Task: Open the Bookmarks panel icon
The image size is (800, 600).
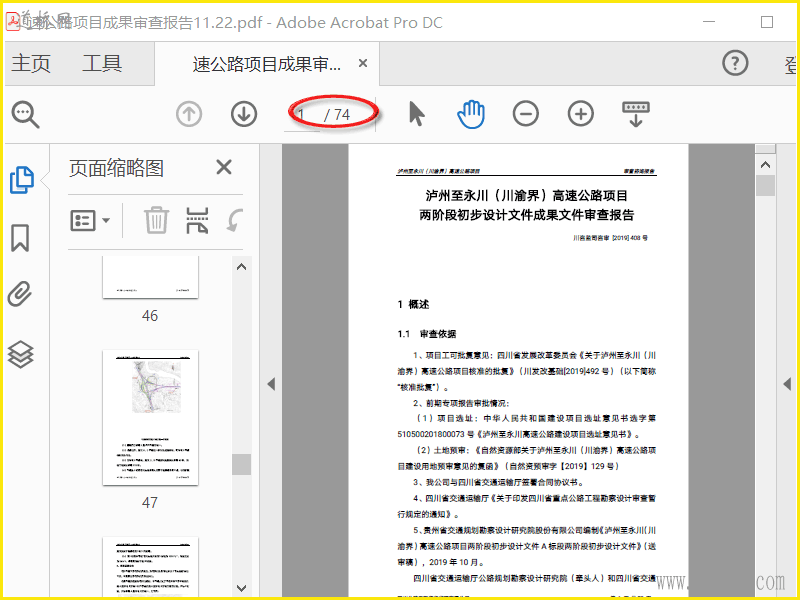Action: (20, 238)
